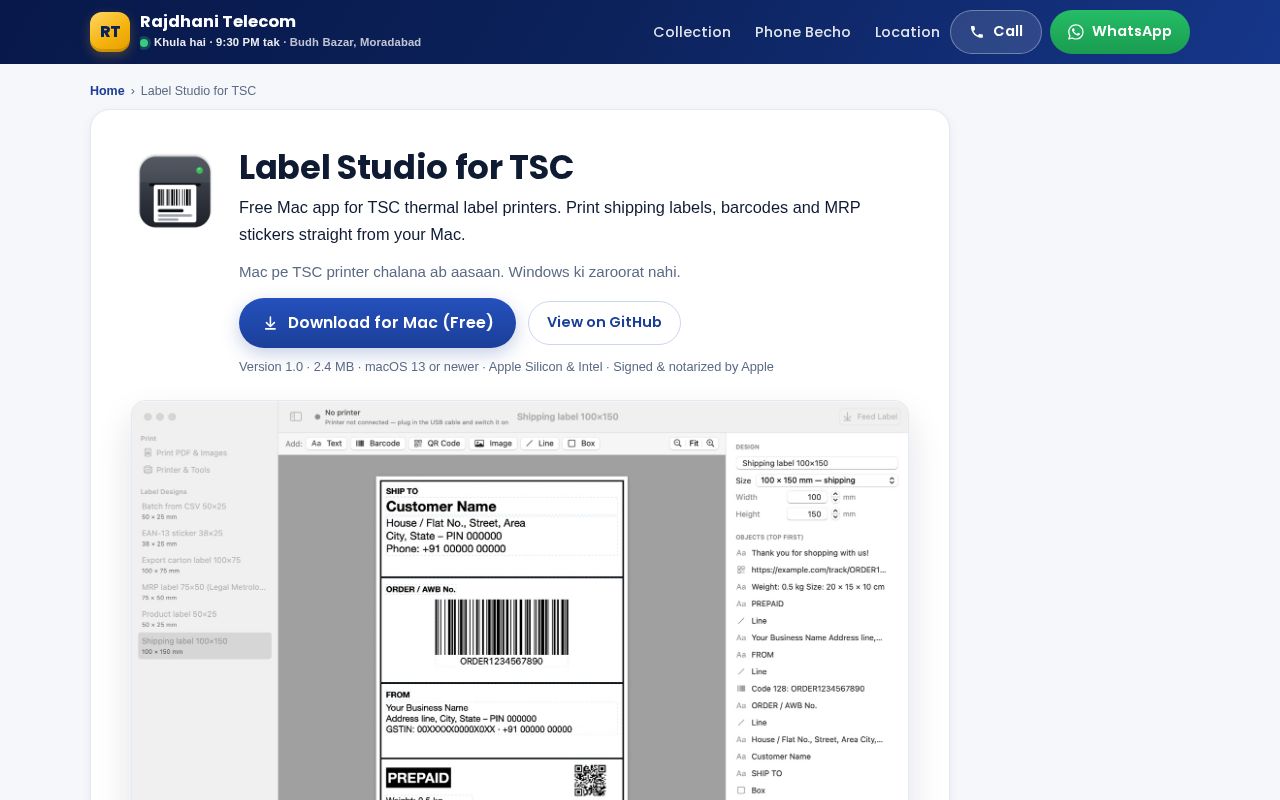Open Print PDF & Images in the sidebar

click(x=185, y=453)
